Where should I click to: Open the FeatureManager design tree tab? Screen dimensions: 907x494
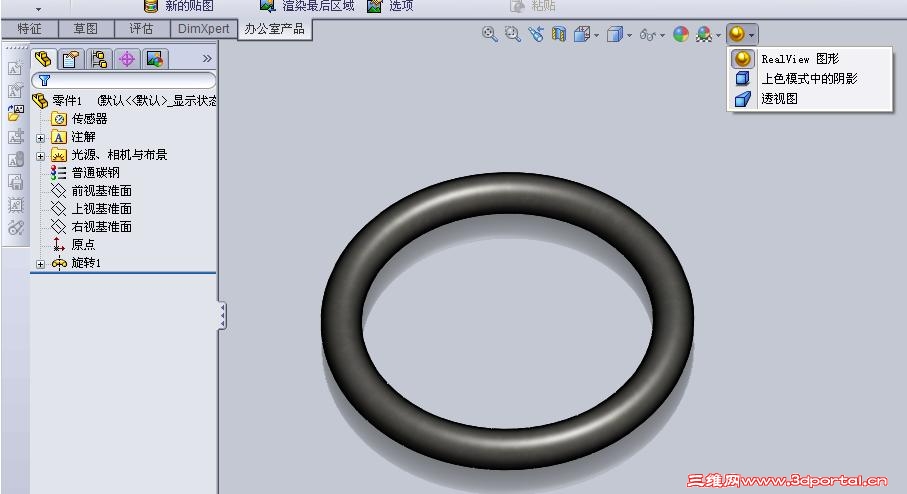point(43,58)
